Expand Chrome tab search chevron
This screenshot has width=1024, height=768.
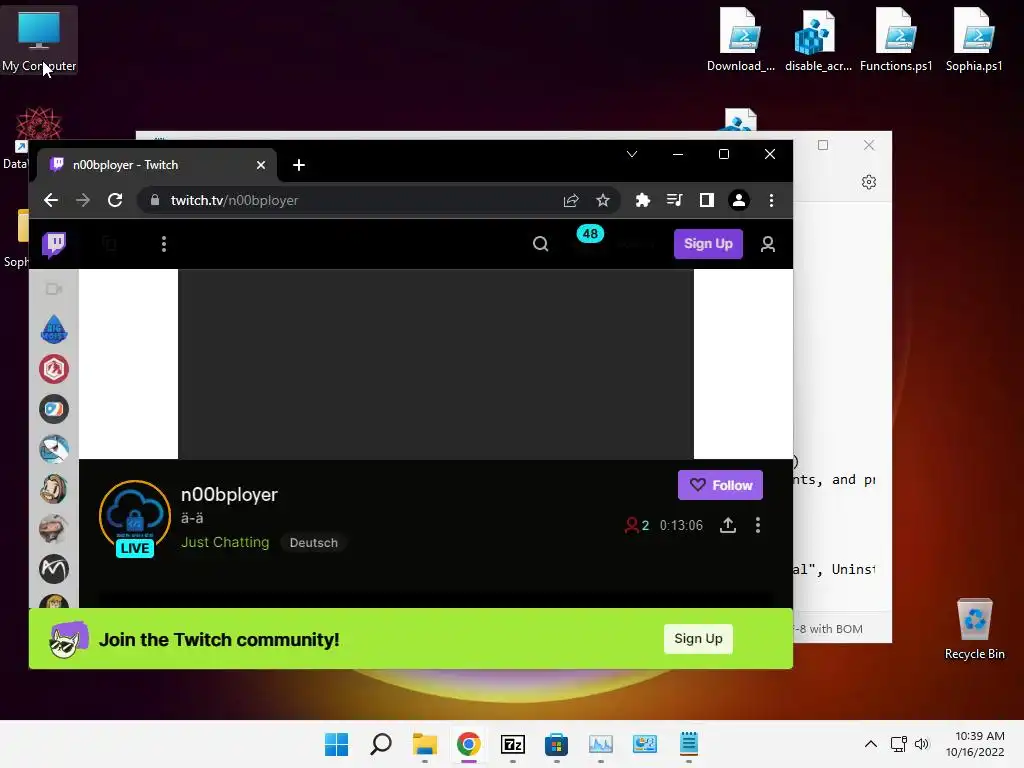click(632, 154)
